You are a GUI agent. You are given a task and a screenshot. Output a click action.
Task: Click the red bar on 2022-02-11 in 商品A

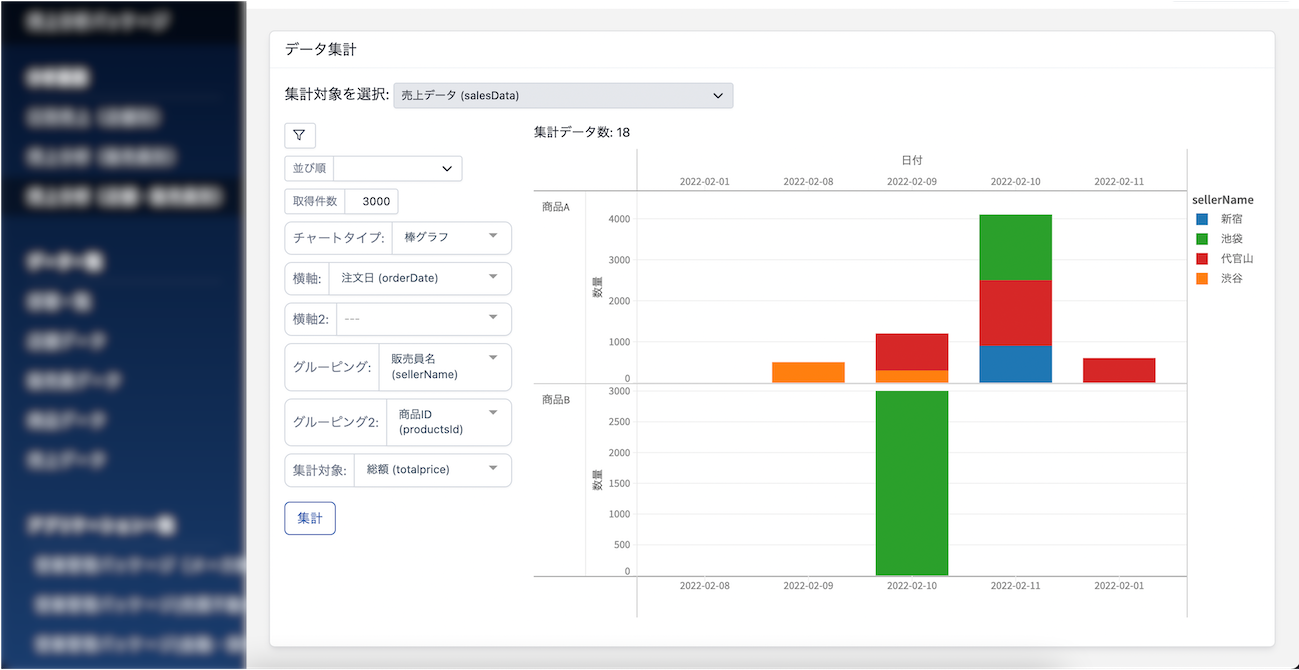tap(1119, 370)
